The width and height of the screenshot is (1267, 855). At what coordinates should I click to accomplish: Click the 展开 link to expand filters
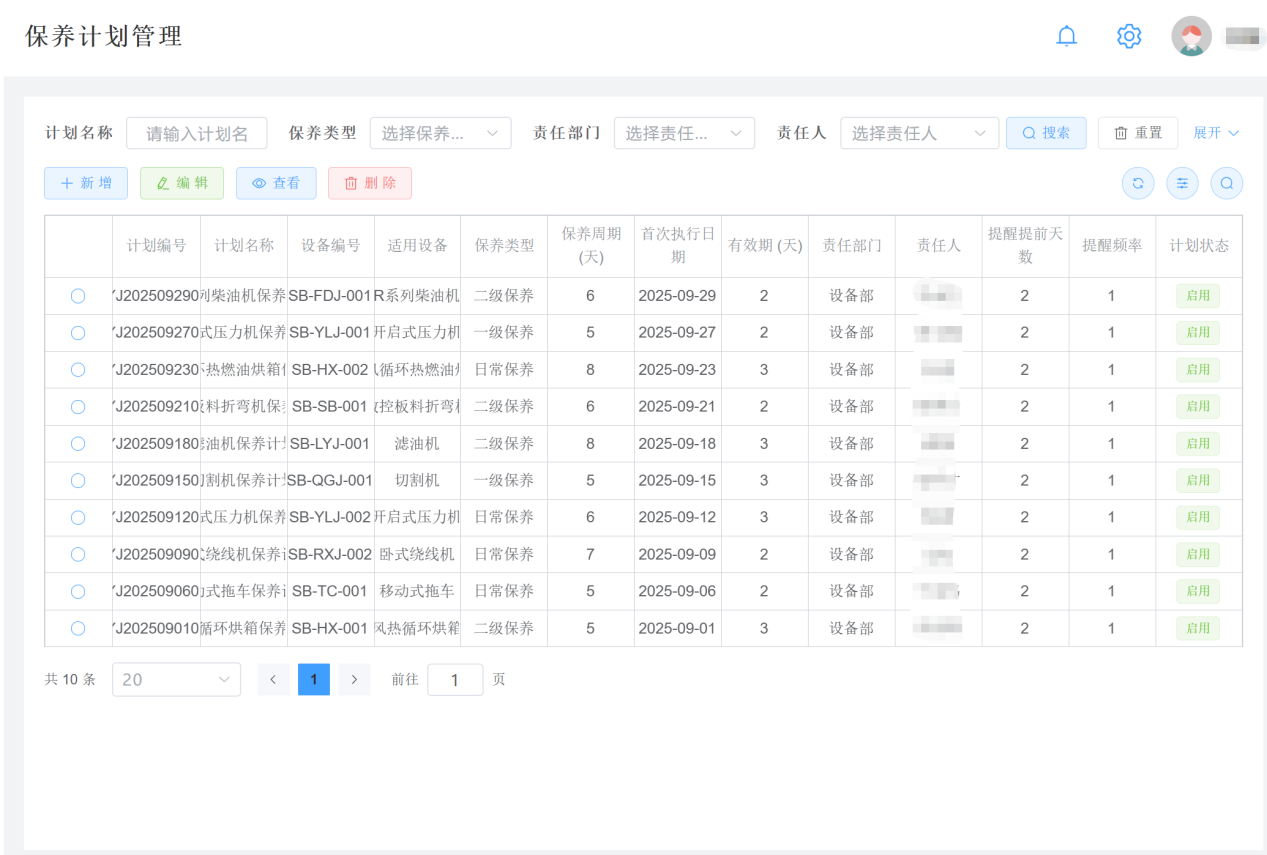[x=1216, y=133]
